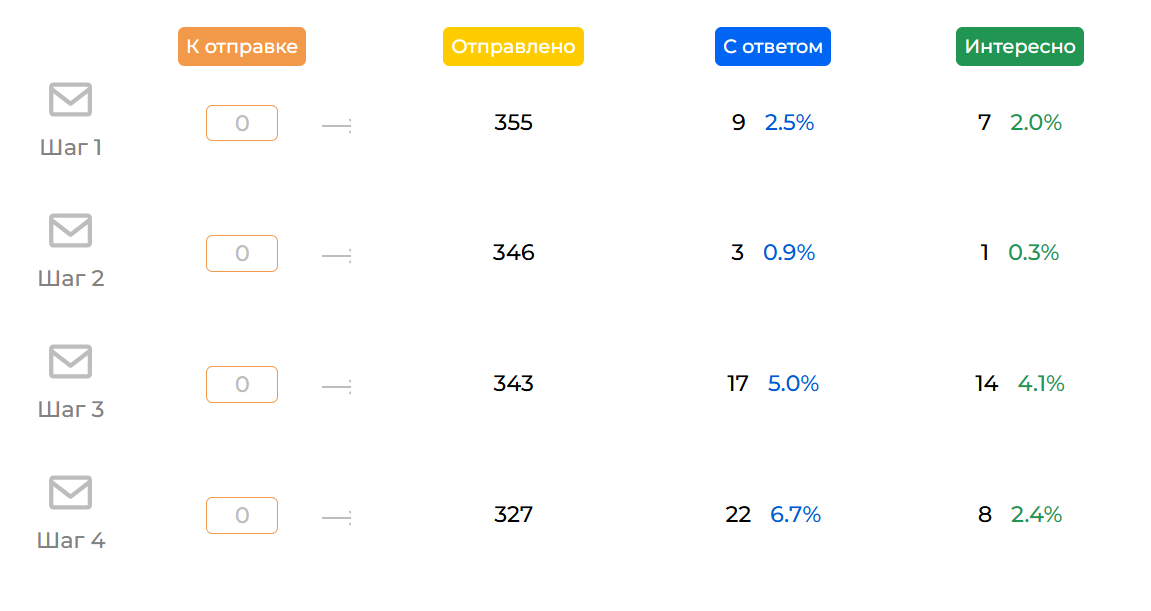
Task: Click the Шаг 4 to-send count box
Action: point(242,516)
